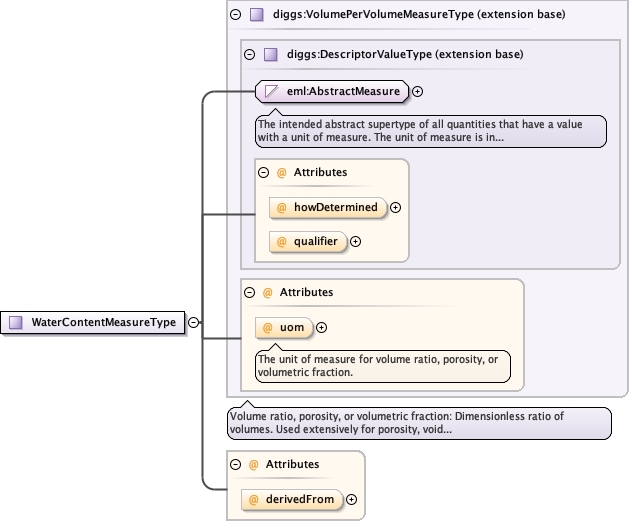The width and height of the screenshot is (630, 522).
Task: Collapse the diggs:VolumePerVolumeMeasureType group
Action: point(235,15)
